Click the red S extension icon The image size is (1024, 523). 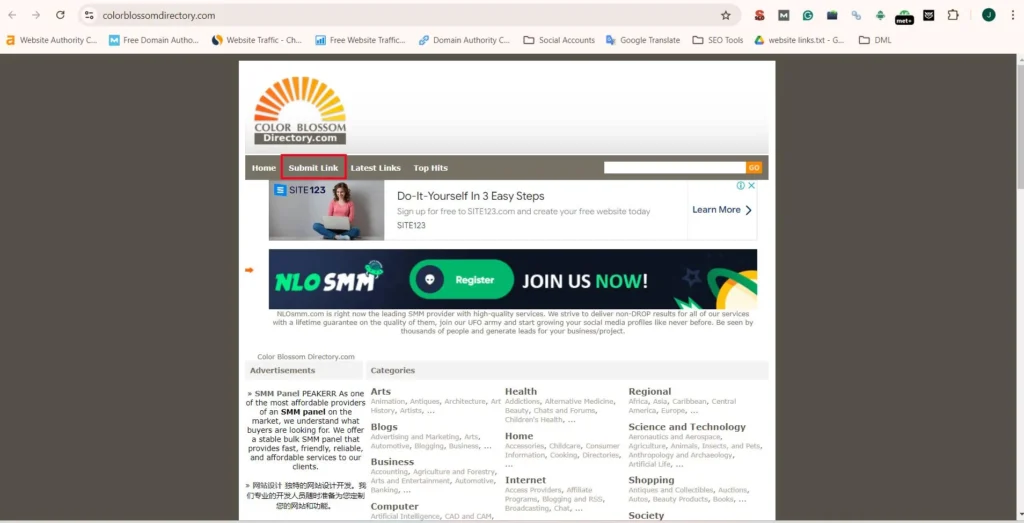[x=760, y=15]
